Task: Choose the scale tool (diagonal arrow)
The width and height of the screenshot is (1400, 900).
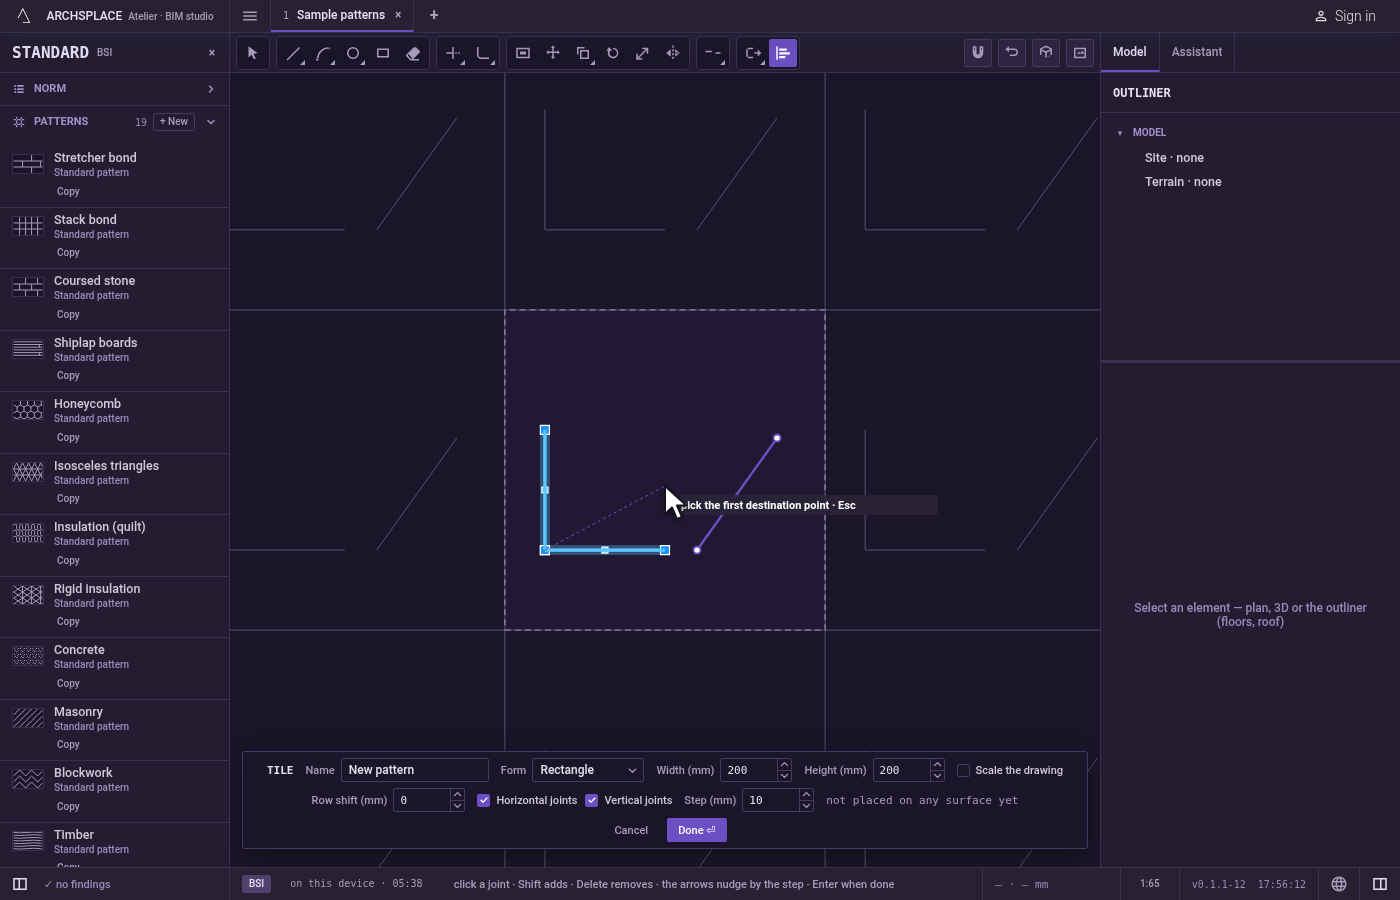Action: [643, 53]
